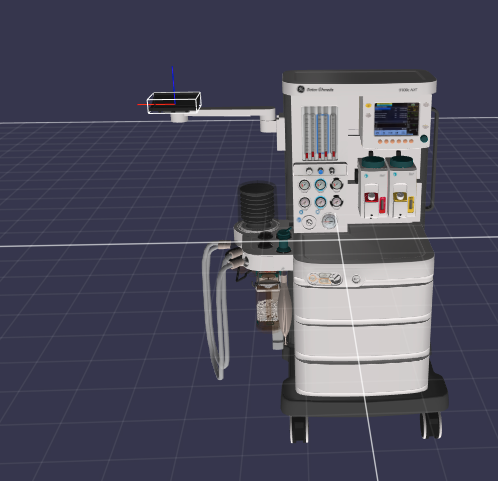Click the GE logo on the machine

301,89
